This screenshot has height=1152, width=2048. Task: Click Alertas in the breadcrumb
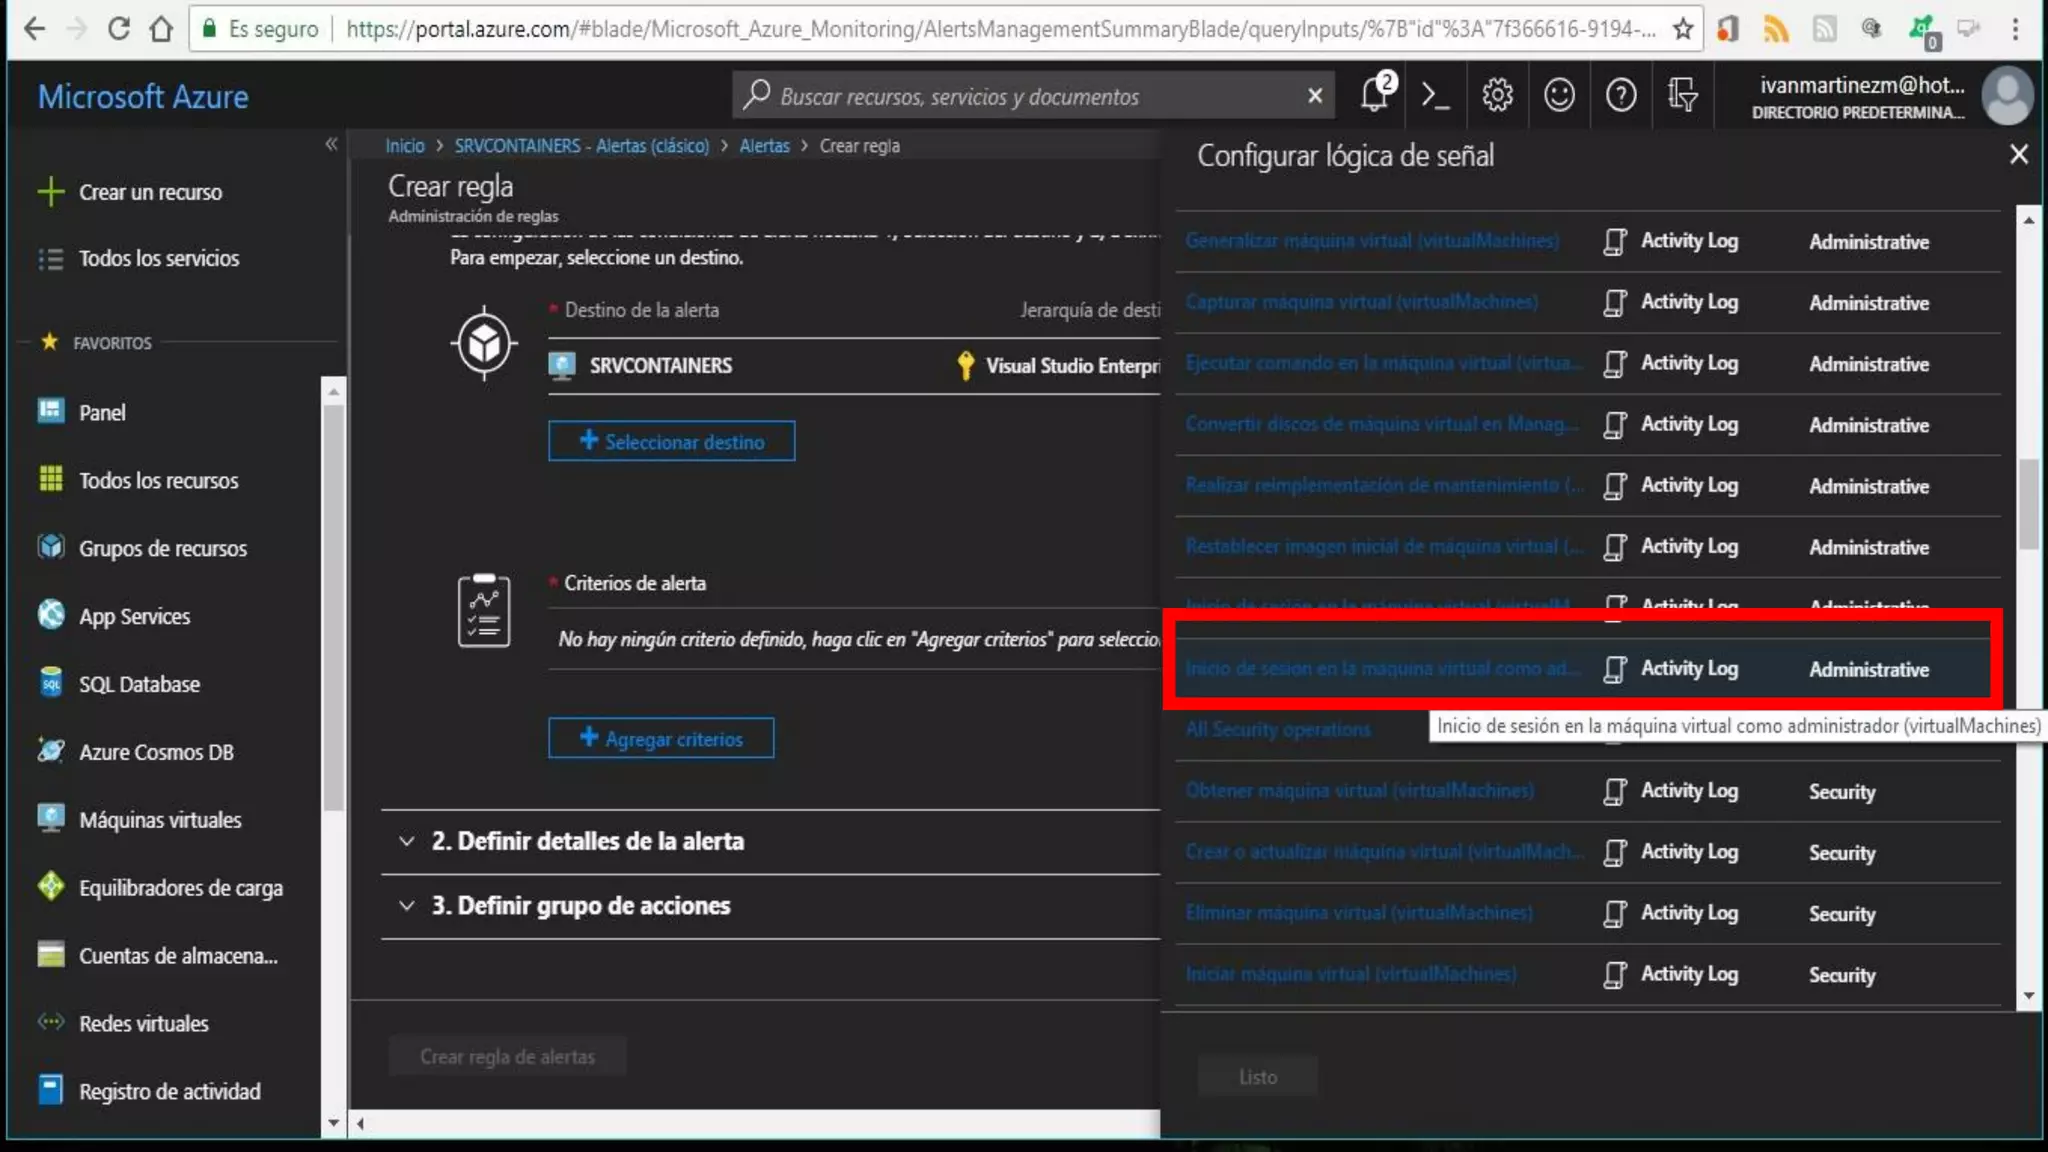coord(764,146)
